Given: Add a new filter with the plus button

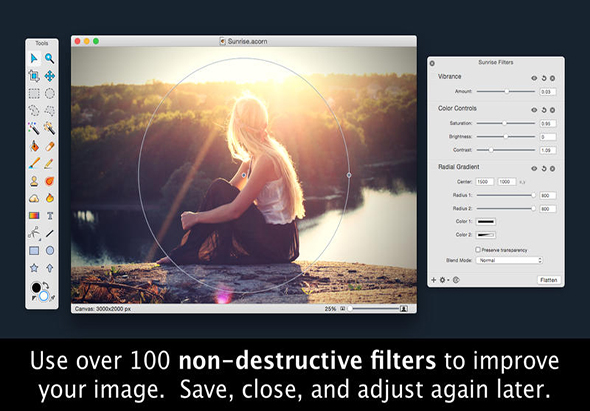Looking at the screenshot, I should coord(433,280).
